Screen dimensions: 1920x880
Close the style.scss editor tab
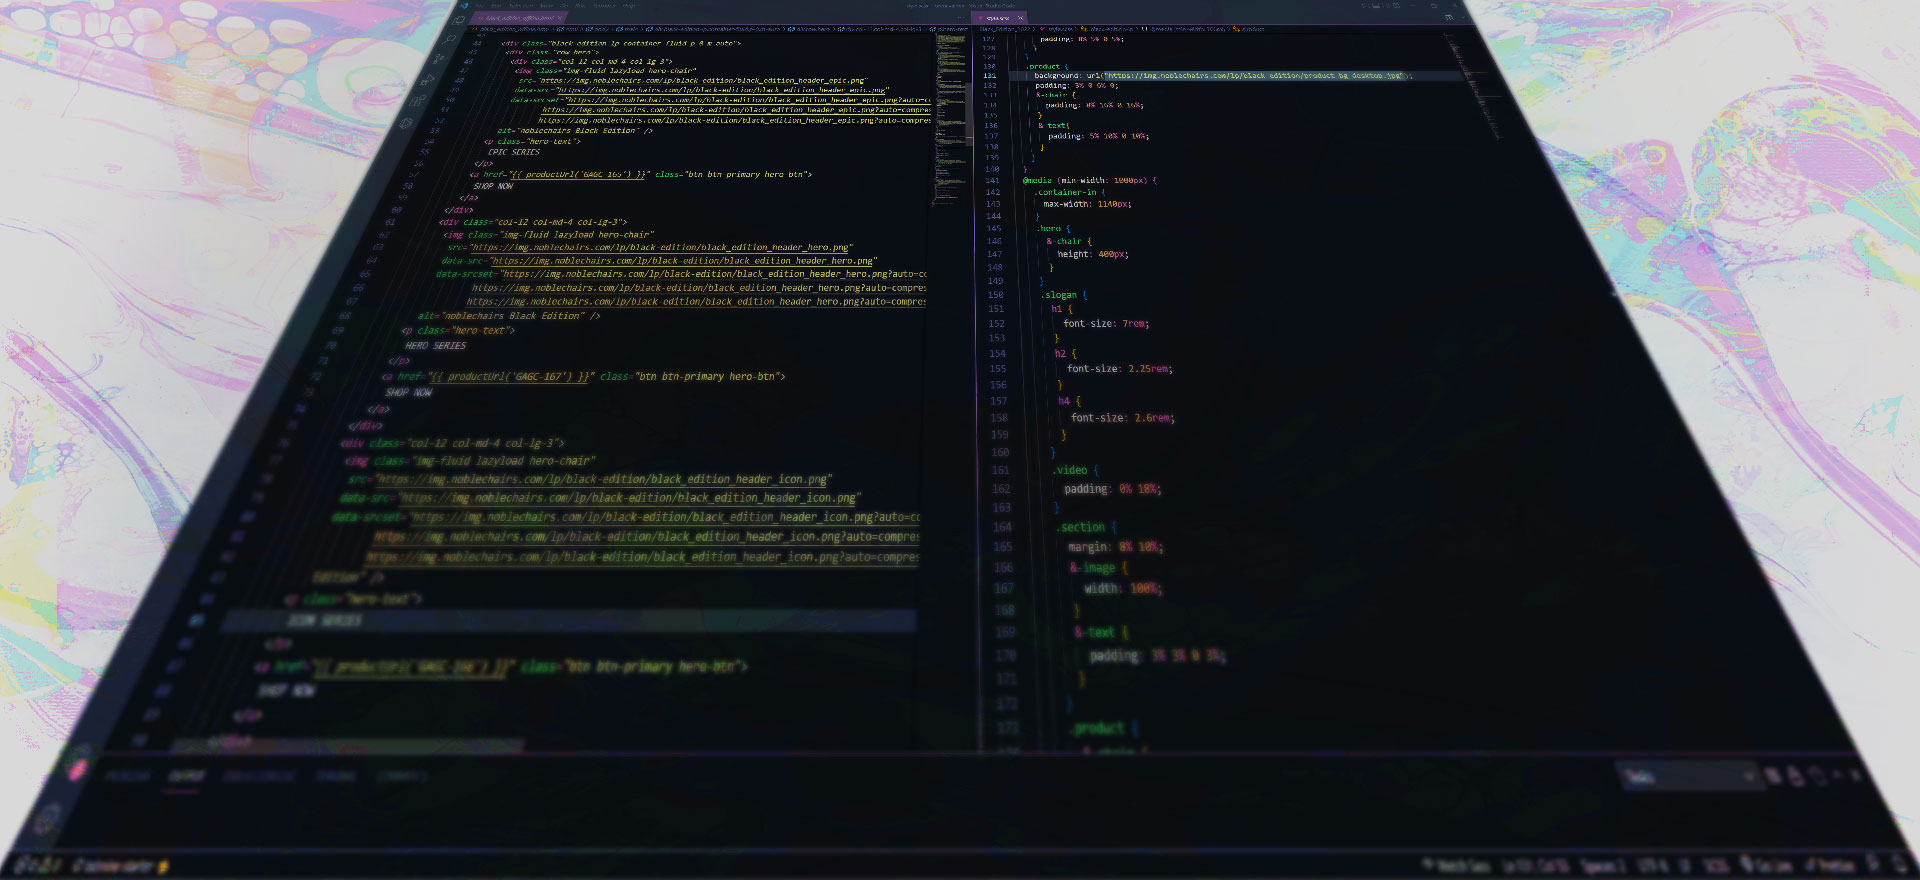click(x=1021, y=18)
